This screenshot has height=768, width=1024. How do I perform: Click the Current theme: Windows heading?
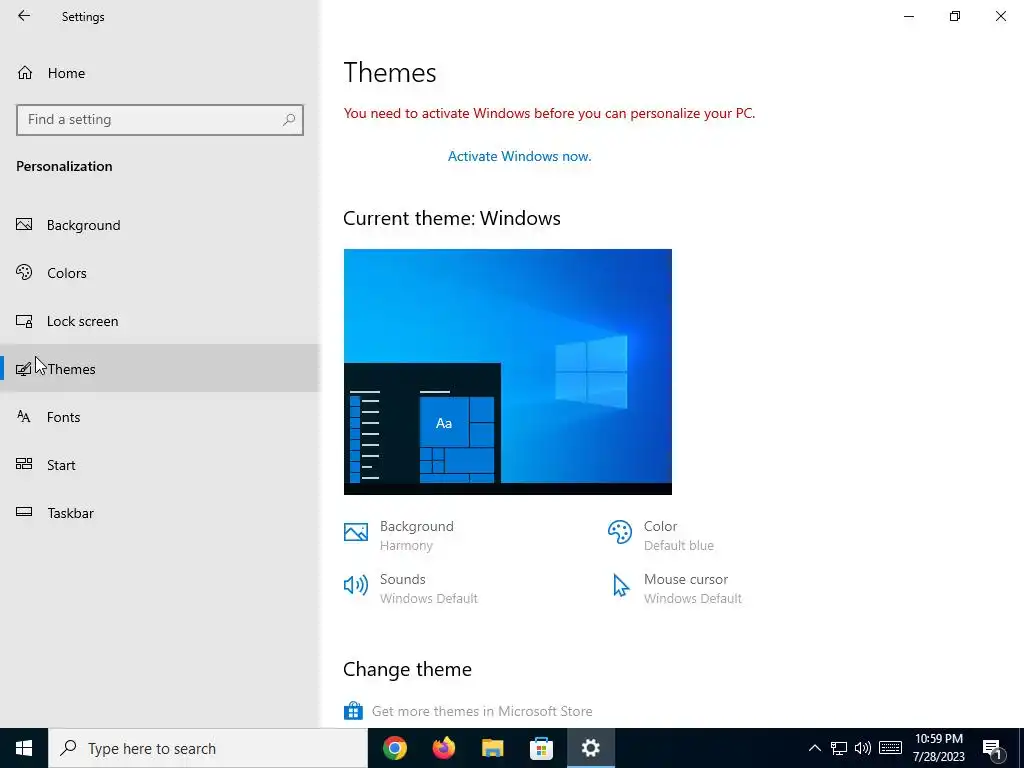pos(452,218)
